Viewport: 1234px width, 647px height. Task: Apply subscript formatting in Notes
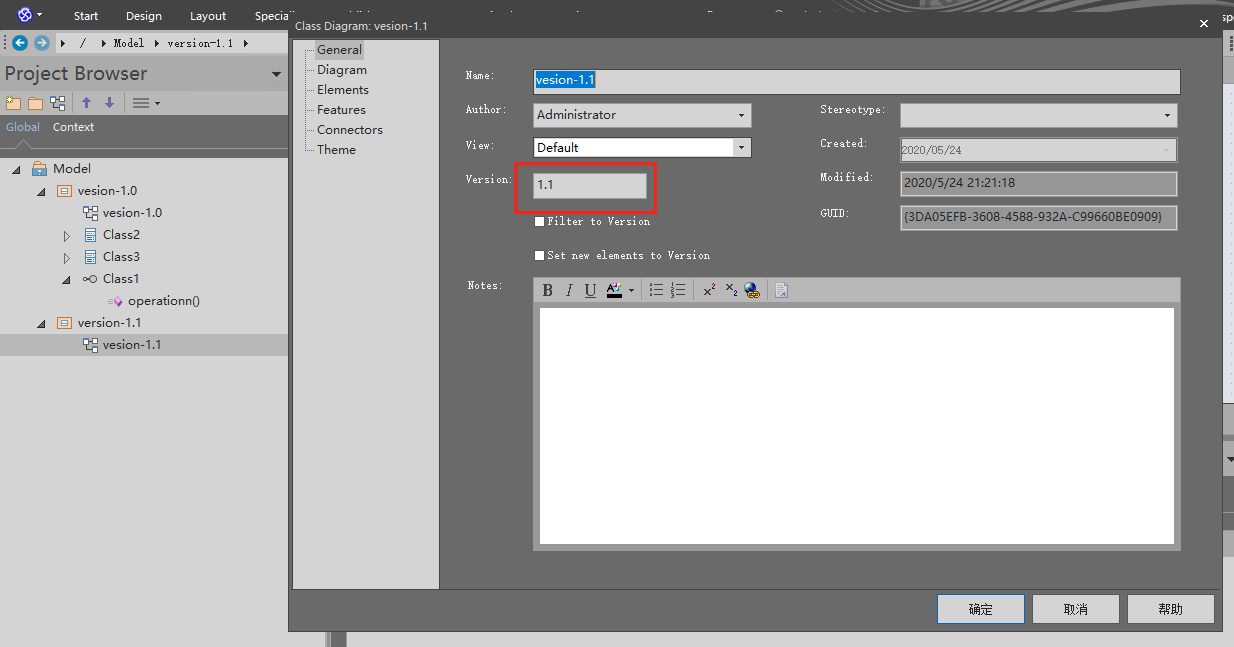pyautogui.click(x=731, y=290)
